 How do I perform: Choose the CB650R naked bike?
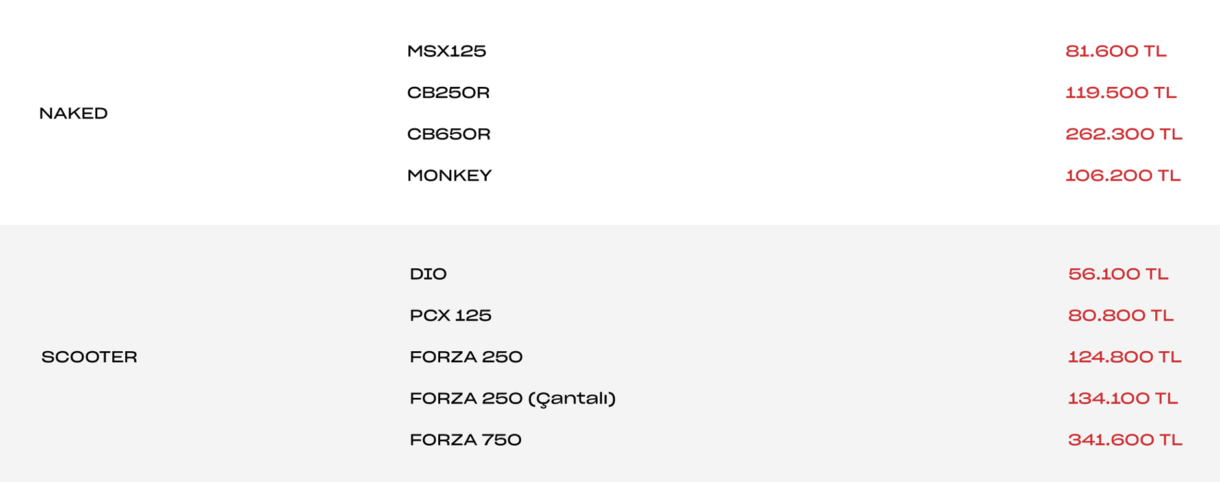click(x=449, y=134)
